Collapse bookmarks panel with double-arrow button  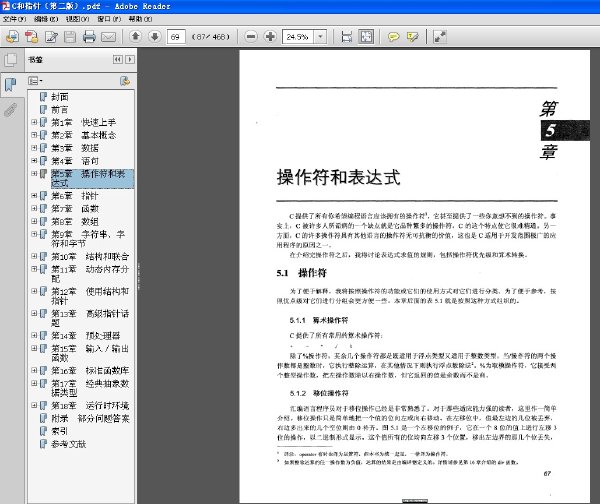117,59
